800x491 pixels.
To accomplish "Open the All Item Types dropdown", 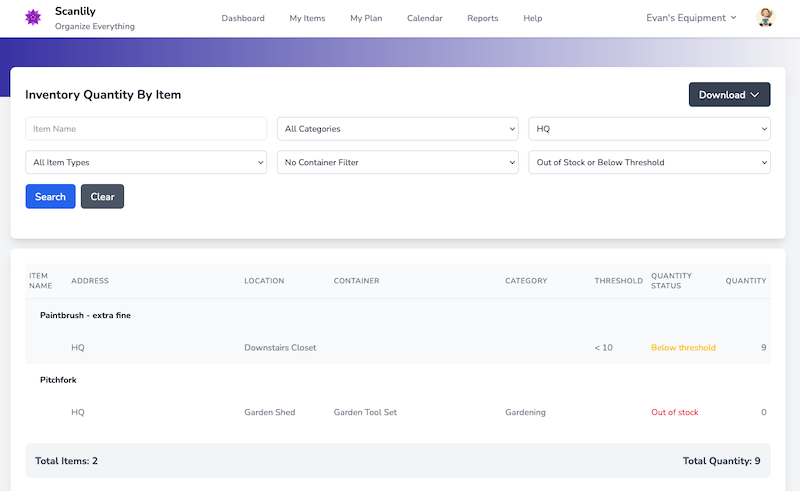I will click(x=146, y=162).
